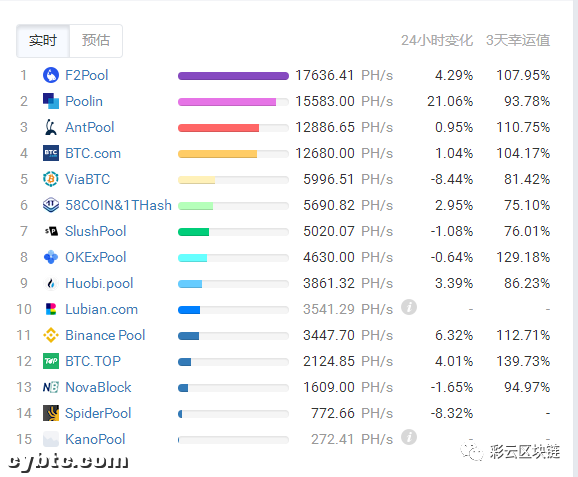Click the green SlushPool hashrate bar
This screenshot has height=477, width=578.
pyautogui.click(x=194, y=232)
